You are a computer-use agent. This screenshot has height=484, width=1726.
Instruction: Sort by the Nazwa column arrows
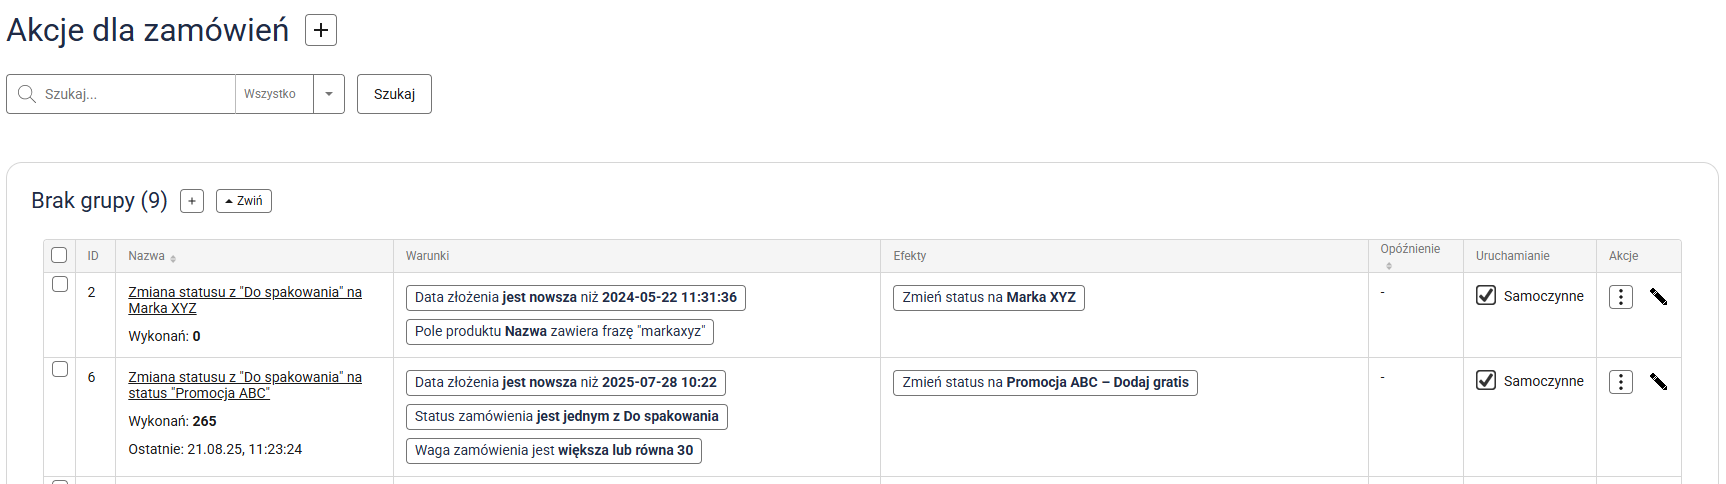[x=173, y=258]
